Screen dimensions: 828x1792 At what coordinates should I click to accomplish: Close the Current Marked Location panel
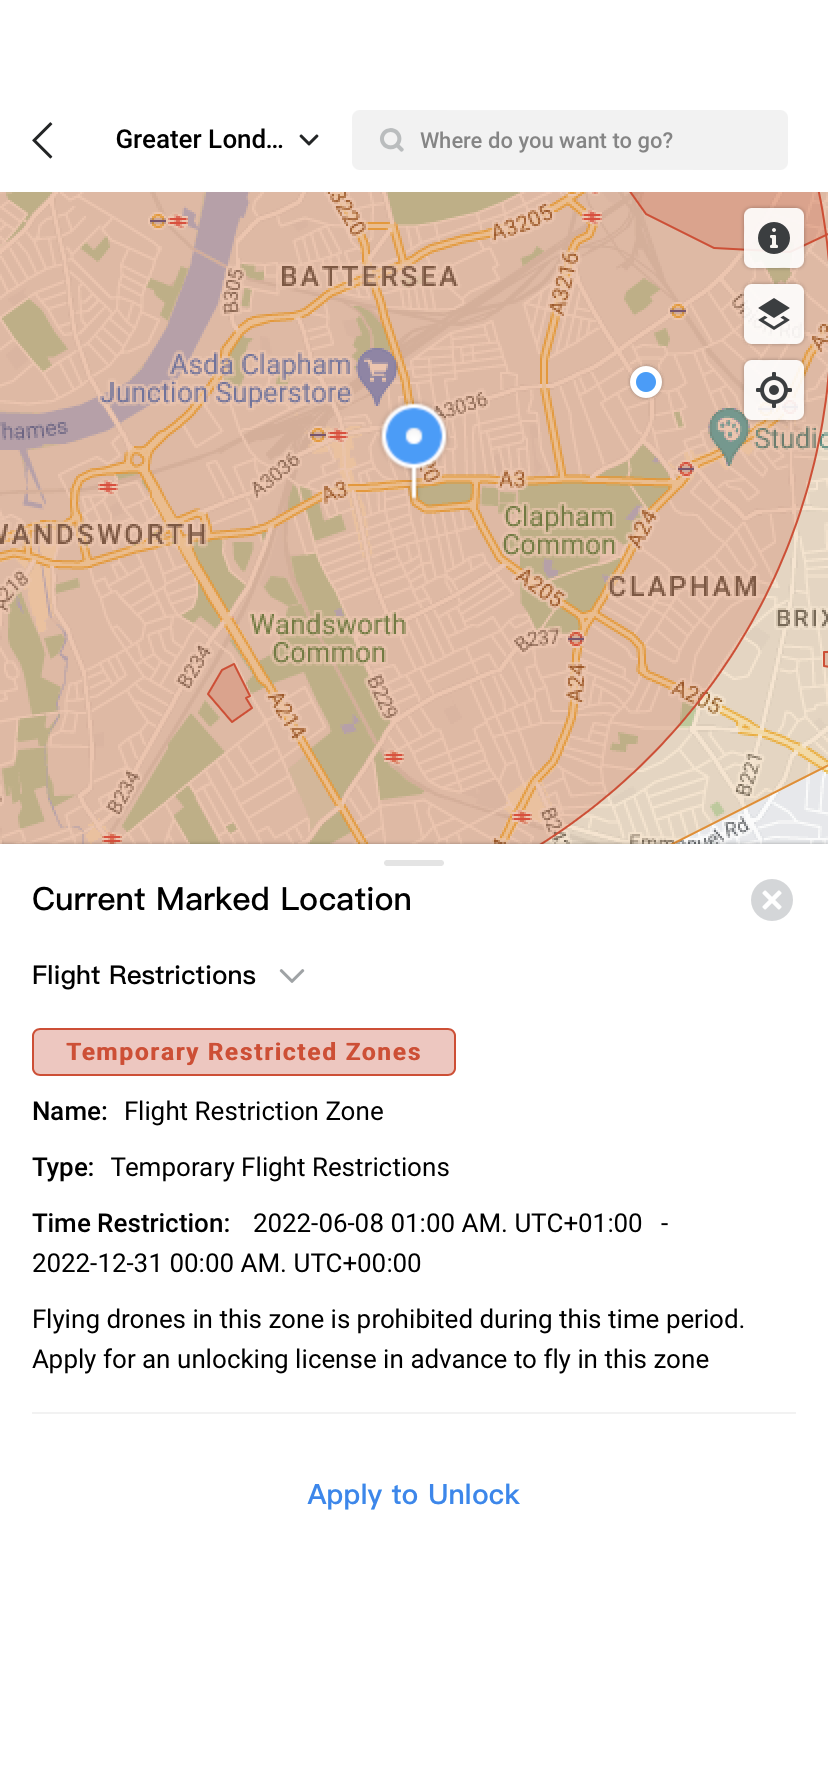[x=771, y=900]
